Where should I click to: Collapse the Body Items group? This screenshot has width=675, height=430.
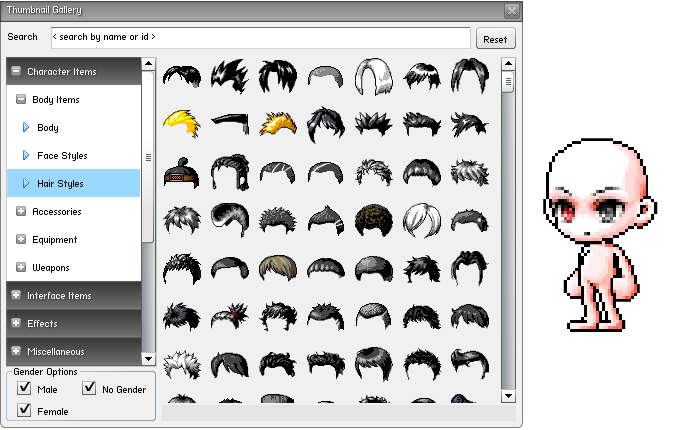click(21, 99)
